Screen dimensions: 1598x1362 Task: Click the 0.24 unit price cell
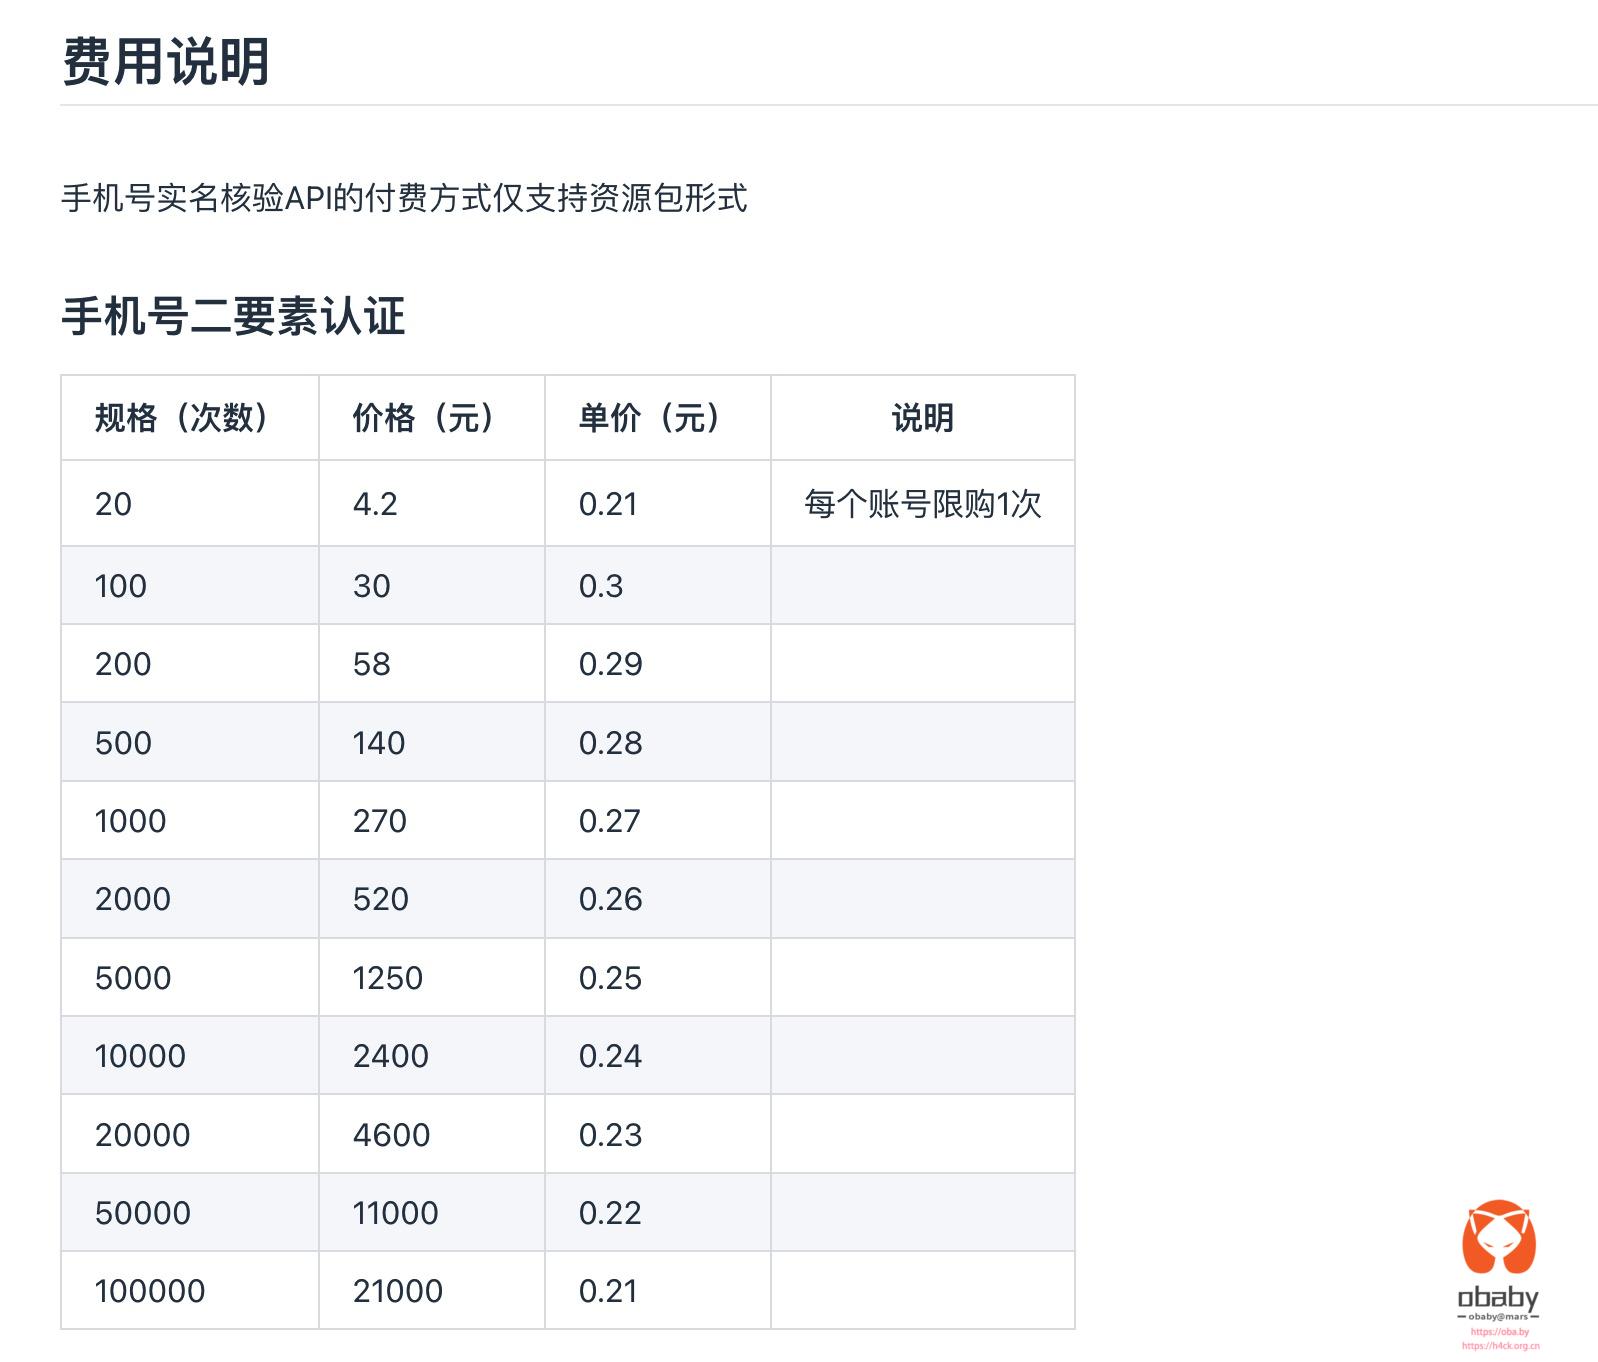(x=610, y=1056)
